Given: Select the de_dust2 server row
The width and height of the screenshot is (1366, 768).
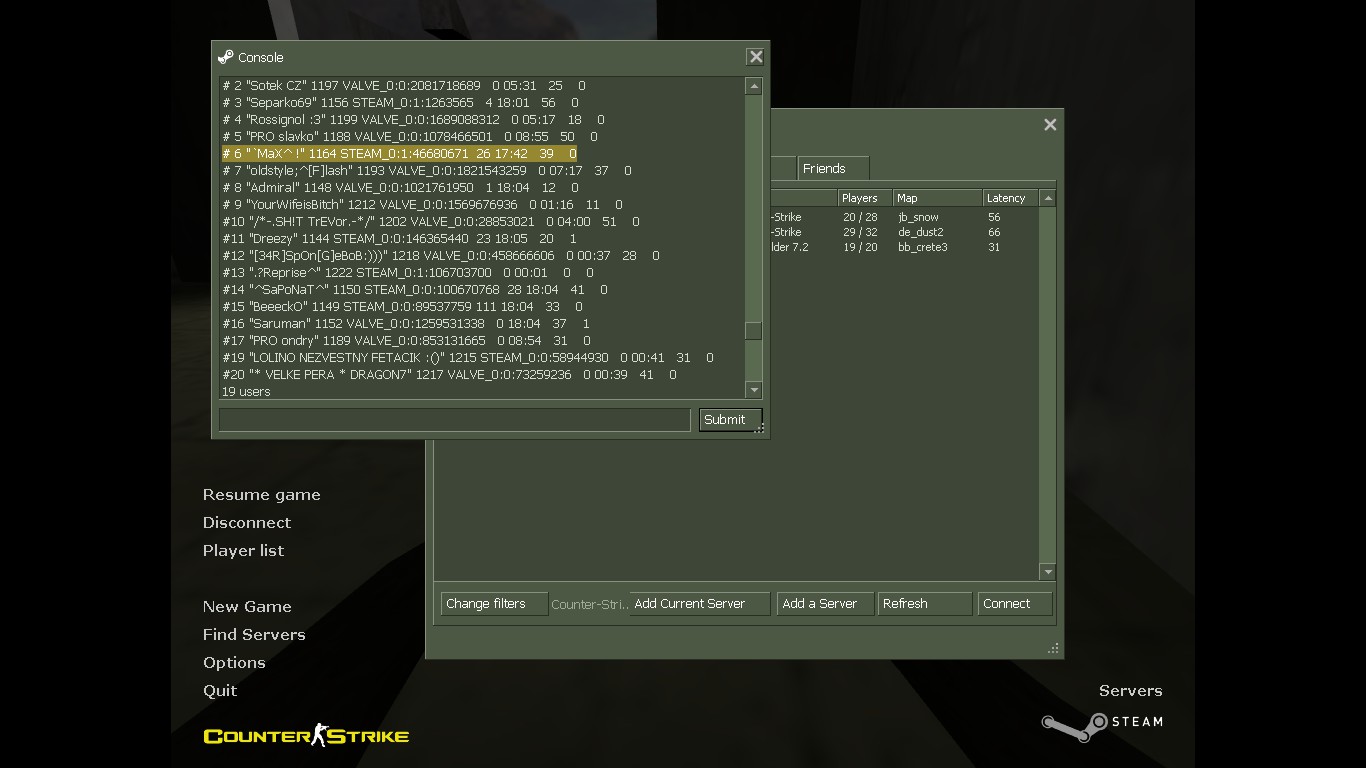Looking at the screenshot, I should [x=904, y=232].
